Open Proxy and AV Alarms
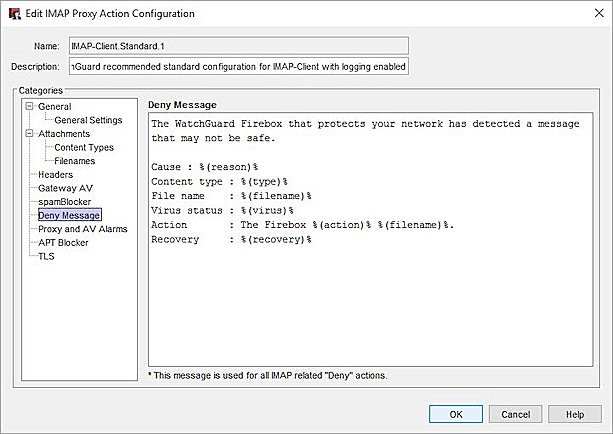Image resolution: width=613 pixels, height=434 pixels. click(x=82, y=229)
